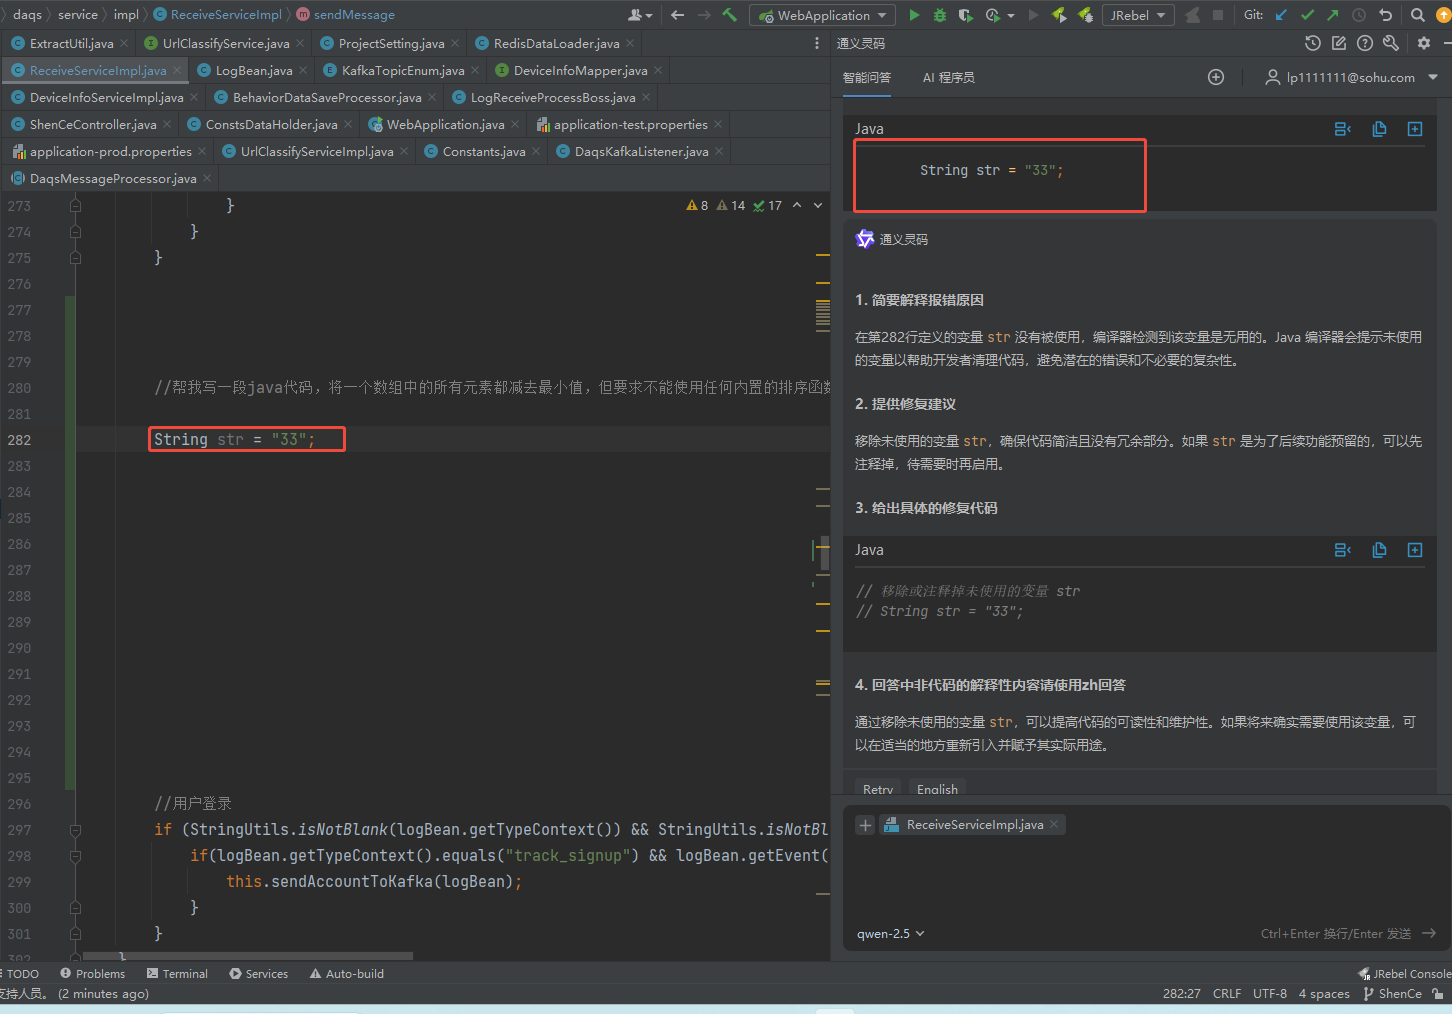Push commits via green Git up-right arrow
The image size is (1452, 1014).
1333,15
